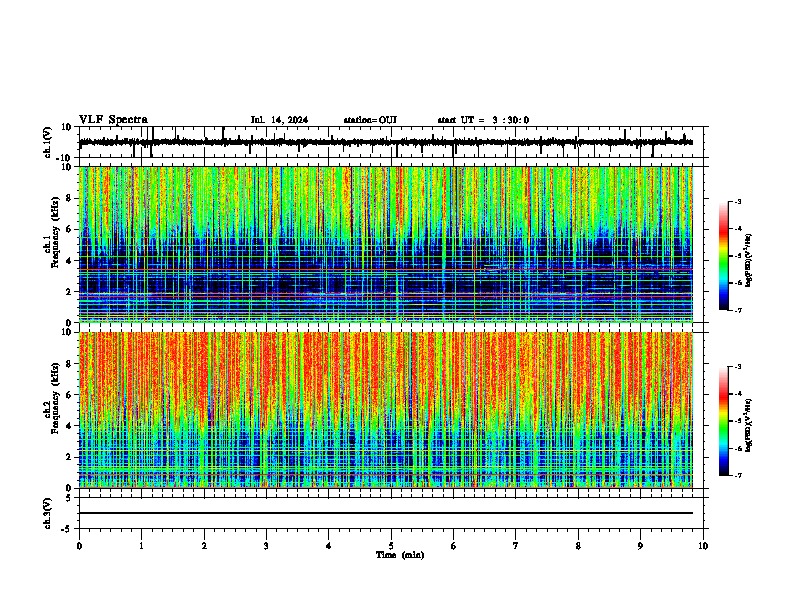
Task: Click time axis tick label "5"
Action: click(x=391, y=546)
